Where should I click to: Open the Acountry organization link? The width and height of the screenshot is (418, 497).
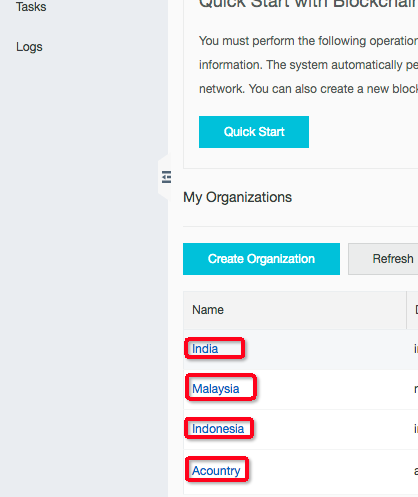pyautogui.click(x=216, y=471)
